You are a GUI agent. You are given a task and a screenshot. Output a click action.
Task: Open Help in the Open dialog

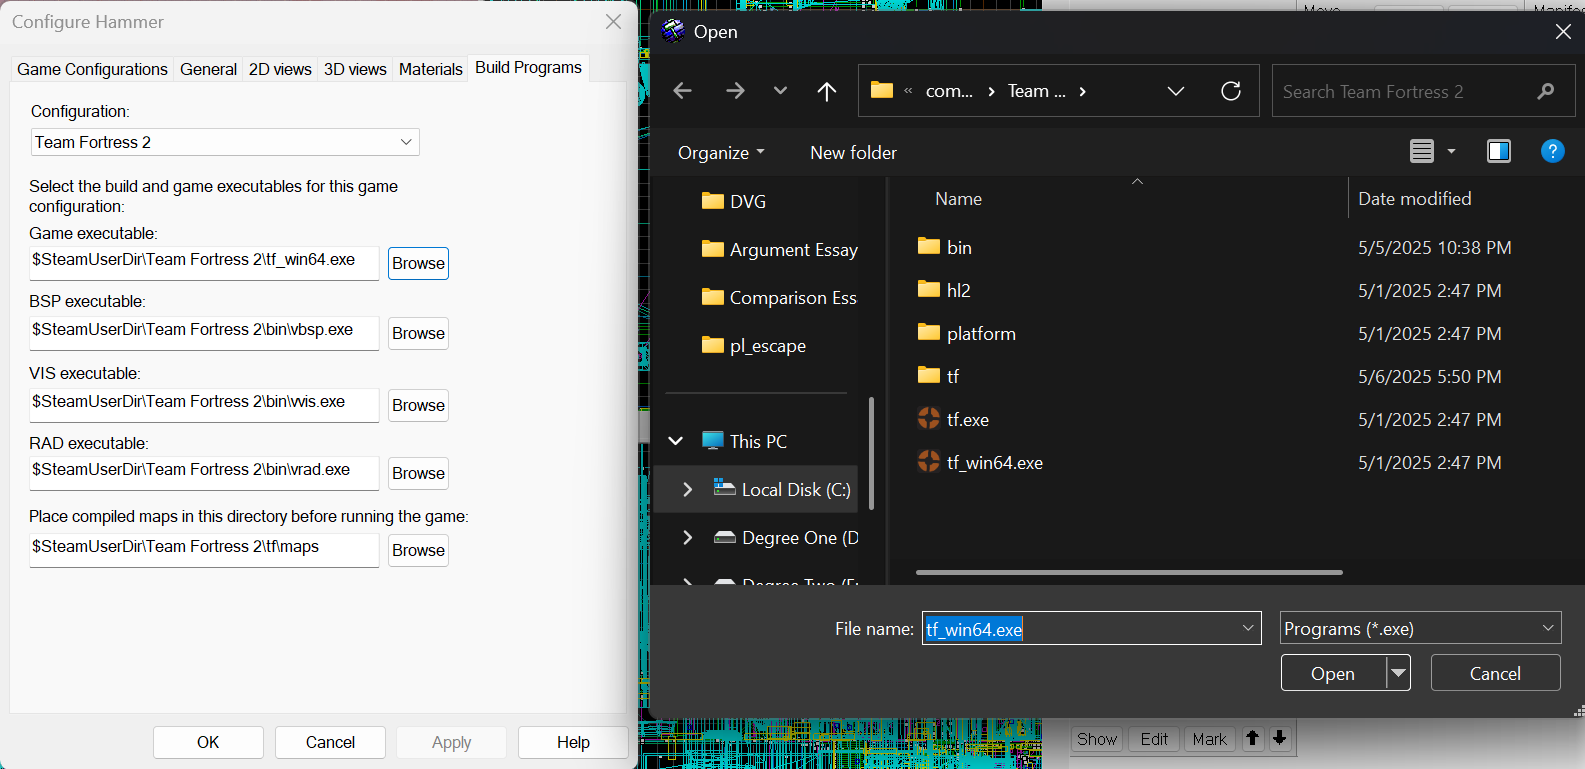coord(1552,151)
